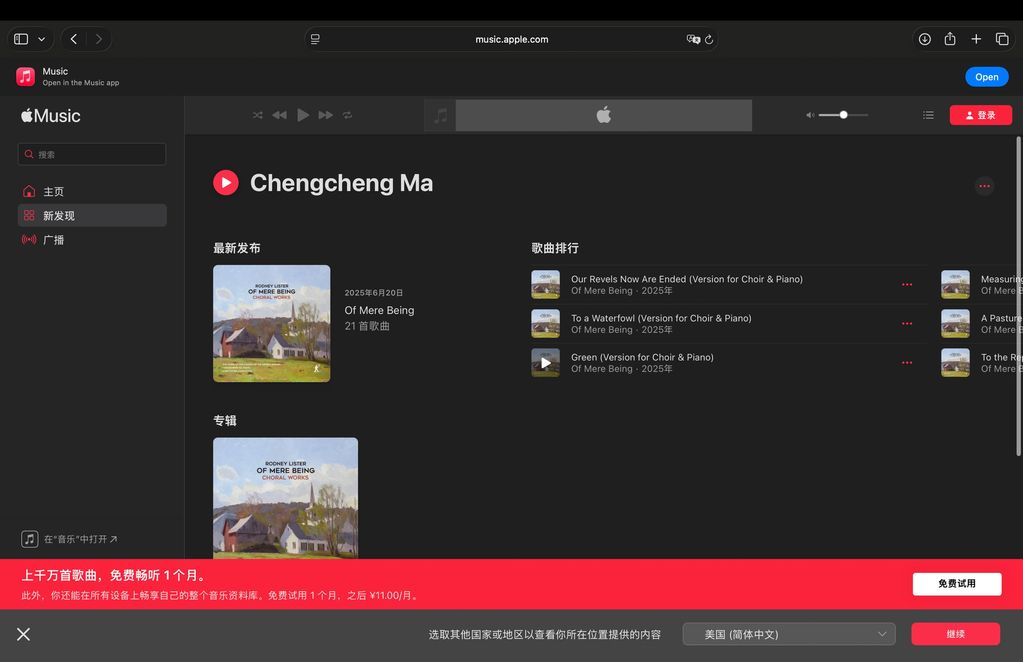
Task: Play Chengcheng Ma artist with red play button
Action: 226,183
